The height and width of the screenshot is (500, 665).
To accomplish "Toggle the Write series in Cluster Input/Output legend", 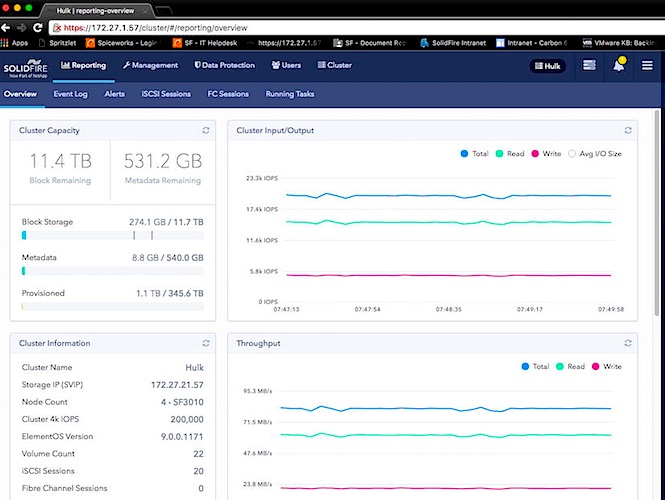I will click(546, 154).
